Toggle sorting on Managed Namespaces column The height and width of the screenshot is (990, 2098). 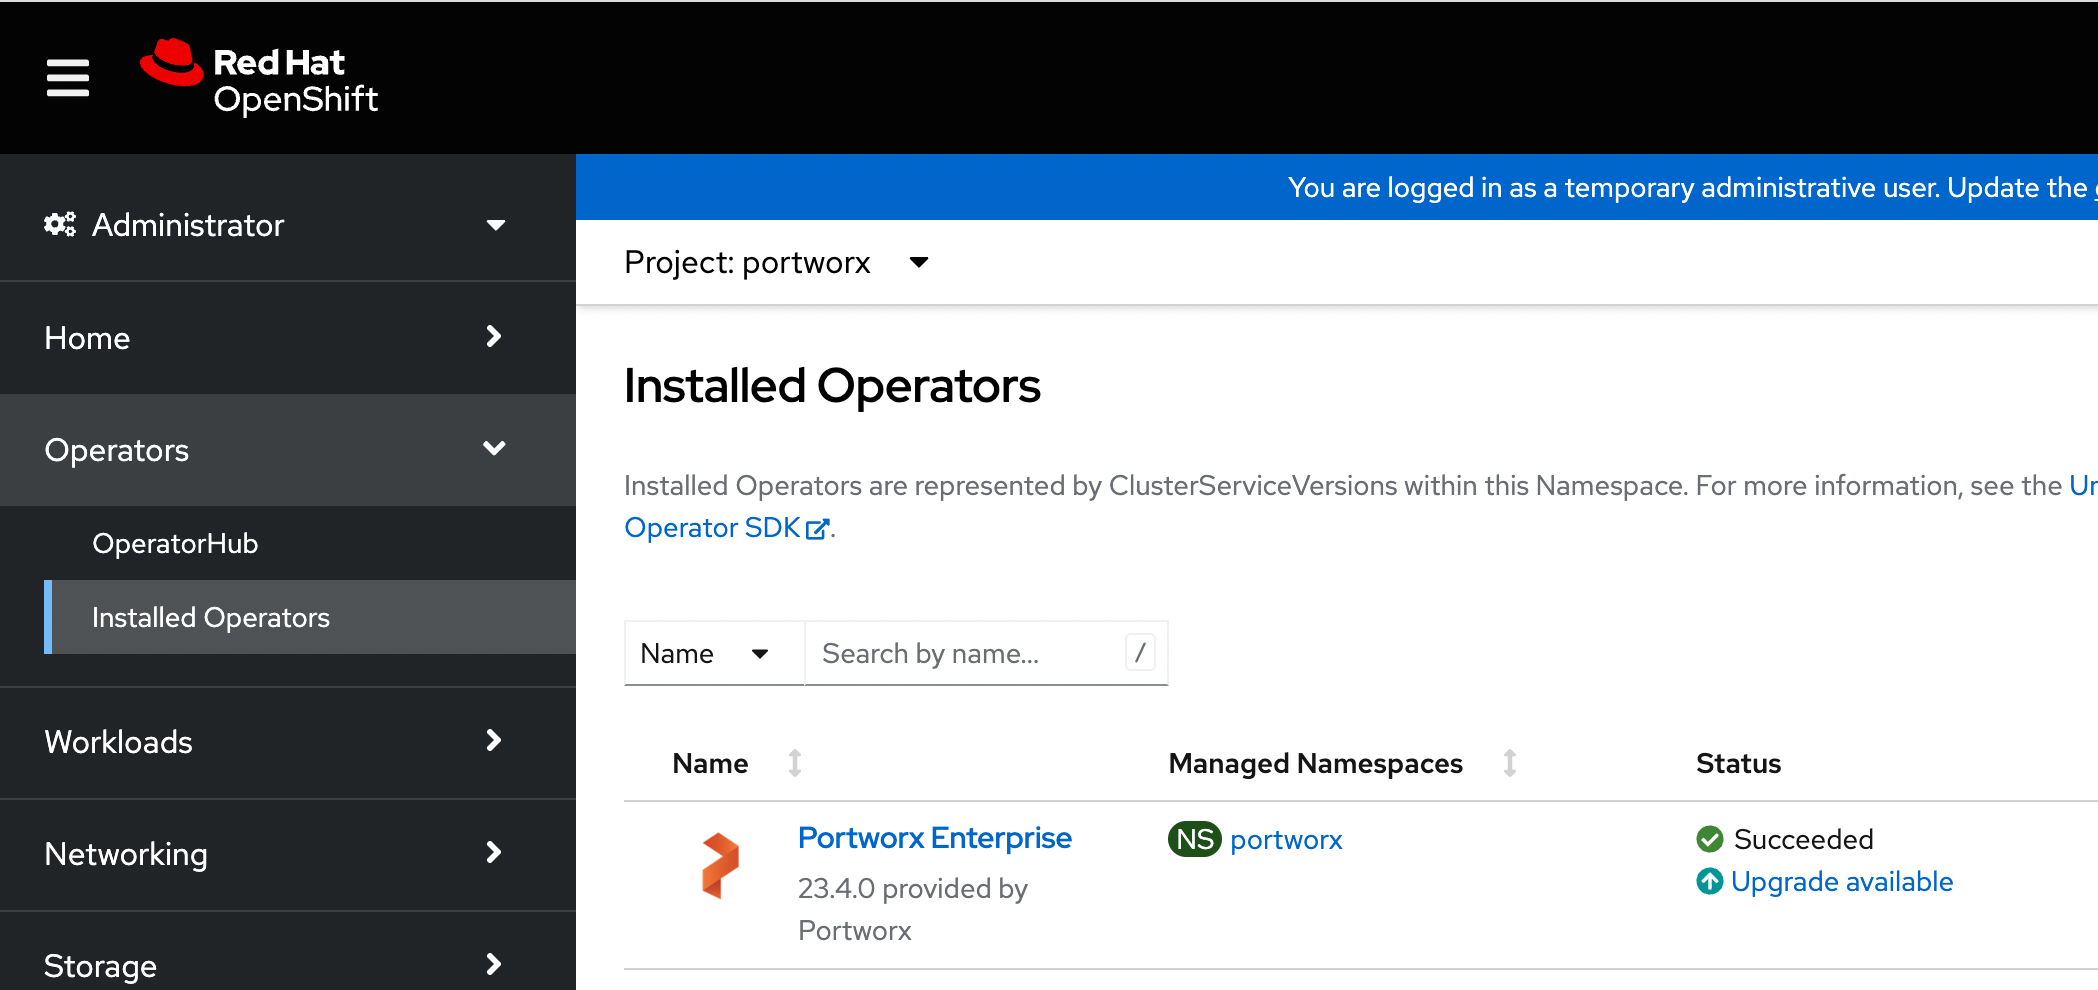[x=1510, y=762]
